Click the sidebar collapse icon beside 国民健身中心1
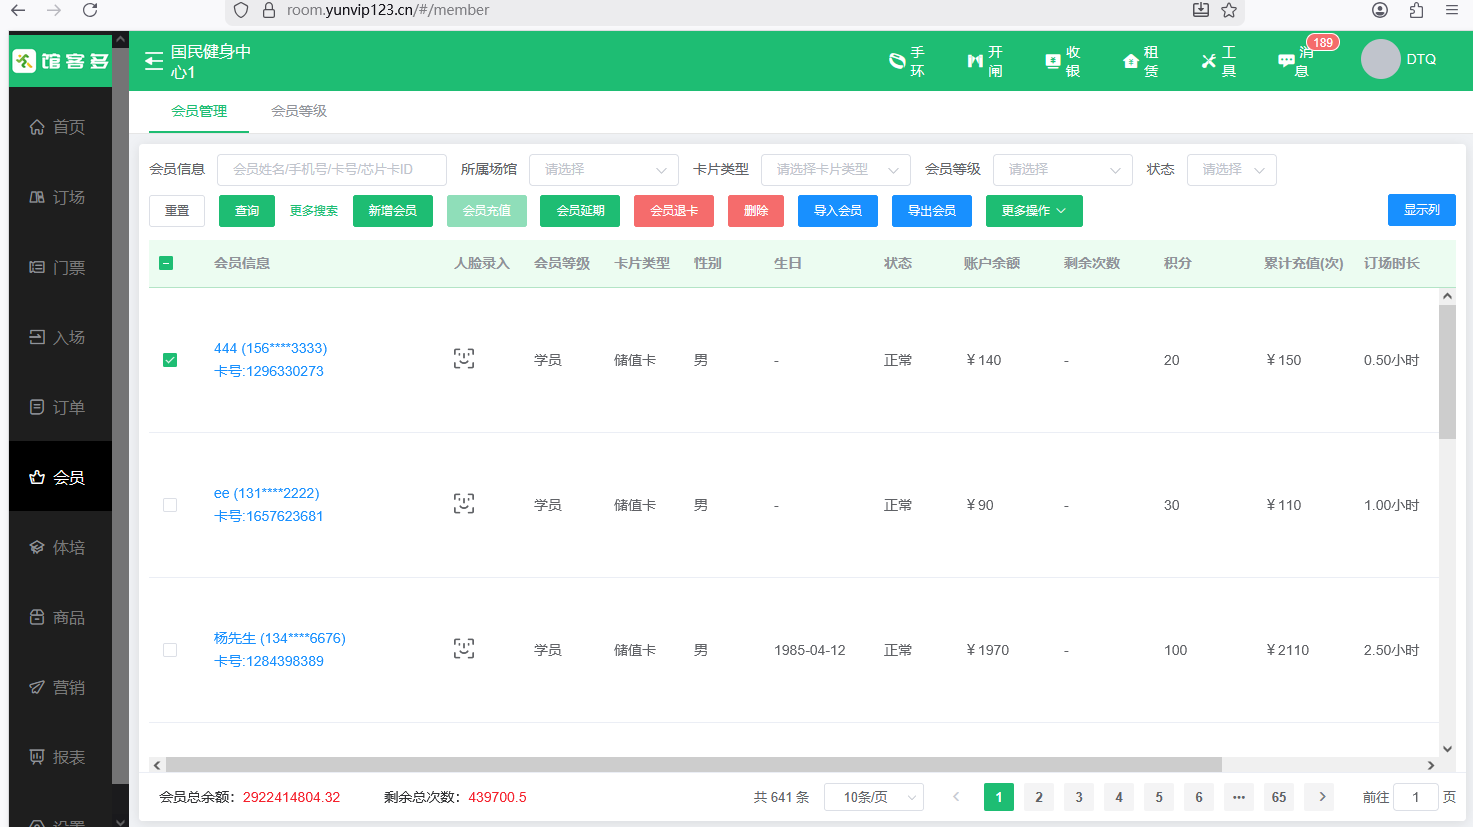The image size is (1473, 827). click(153, 60)
